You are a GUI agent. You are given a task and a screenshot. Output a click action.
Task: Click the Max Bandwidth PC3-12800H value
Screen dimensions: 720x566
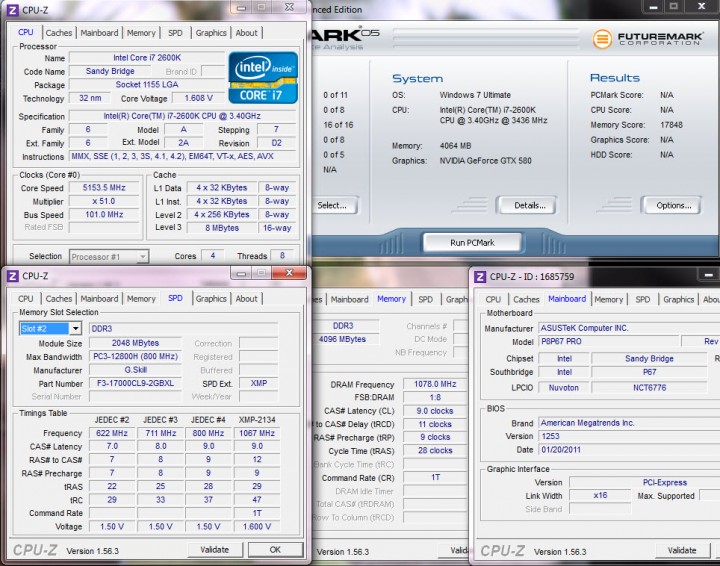tap(135, 357)
